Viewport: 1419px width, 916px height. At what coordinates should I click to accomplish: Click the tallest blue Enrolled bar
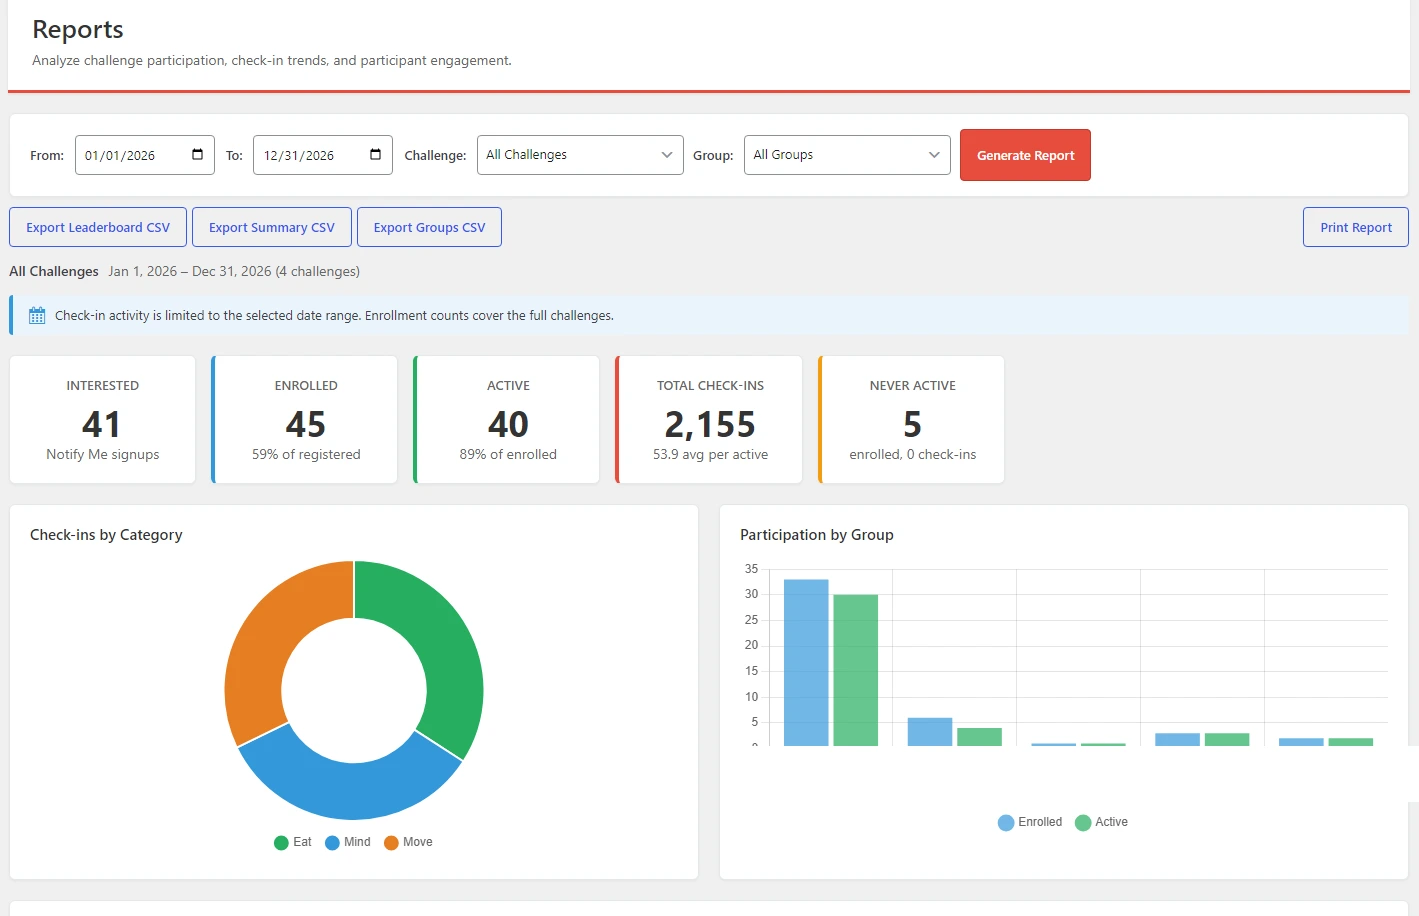(x=806, y=662)
